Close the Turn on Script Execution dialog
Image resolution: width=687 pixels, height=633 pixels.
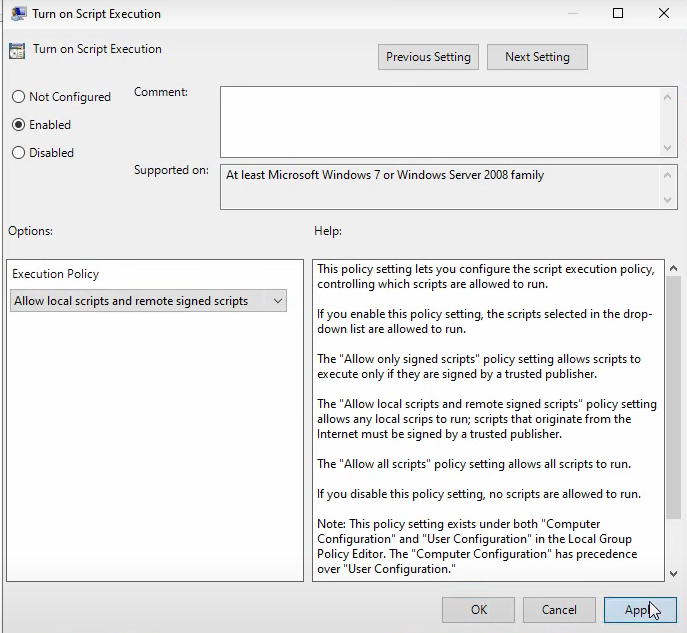[664, 13]
